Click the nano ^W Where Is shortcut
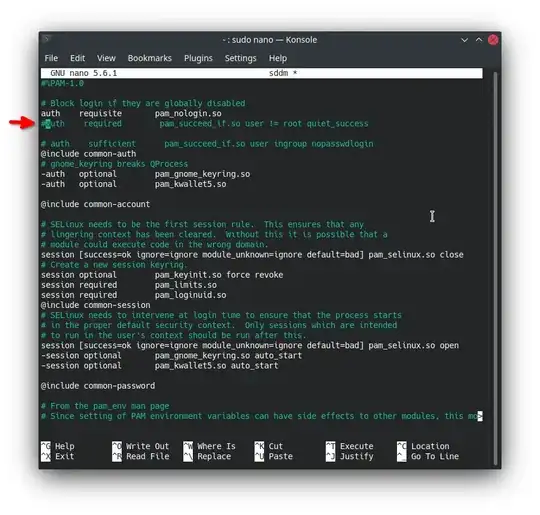Image resolution: width=540 pixels, height=515 pixels. (x=209, y=446)
